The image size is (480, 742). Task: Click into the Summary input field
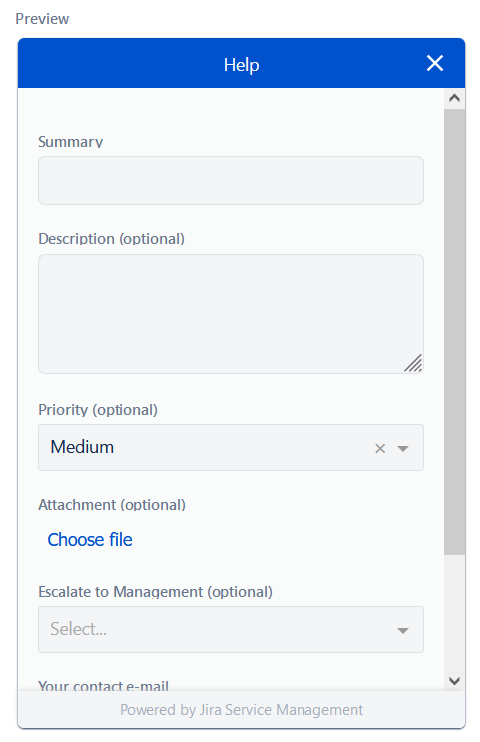[231, 180]
